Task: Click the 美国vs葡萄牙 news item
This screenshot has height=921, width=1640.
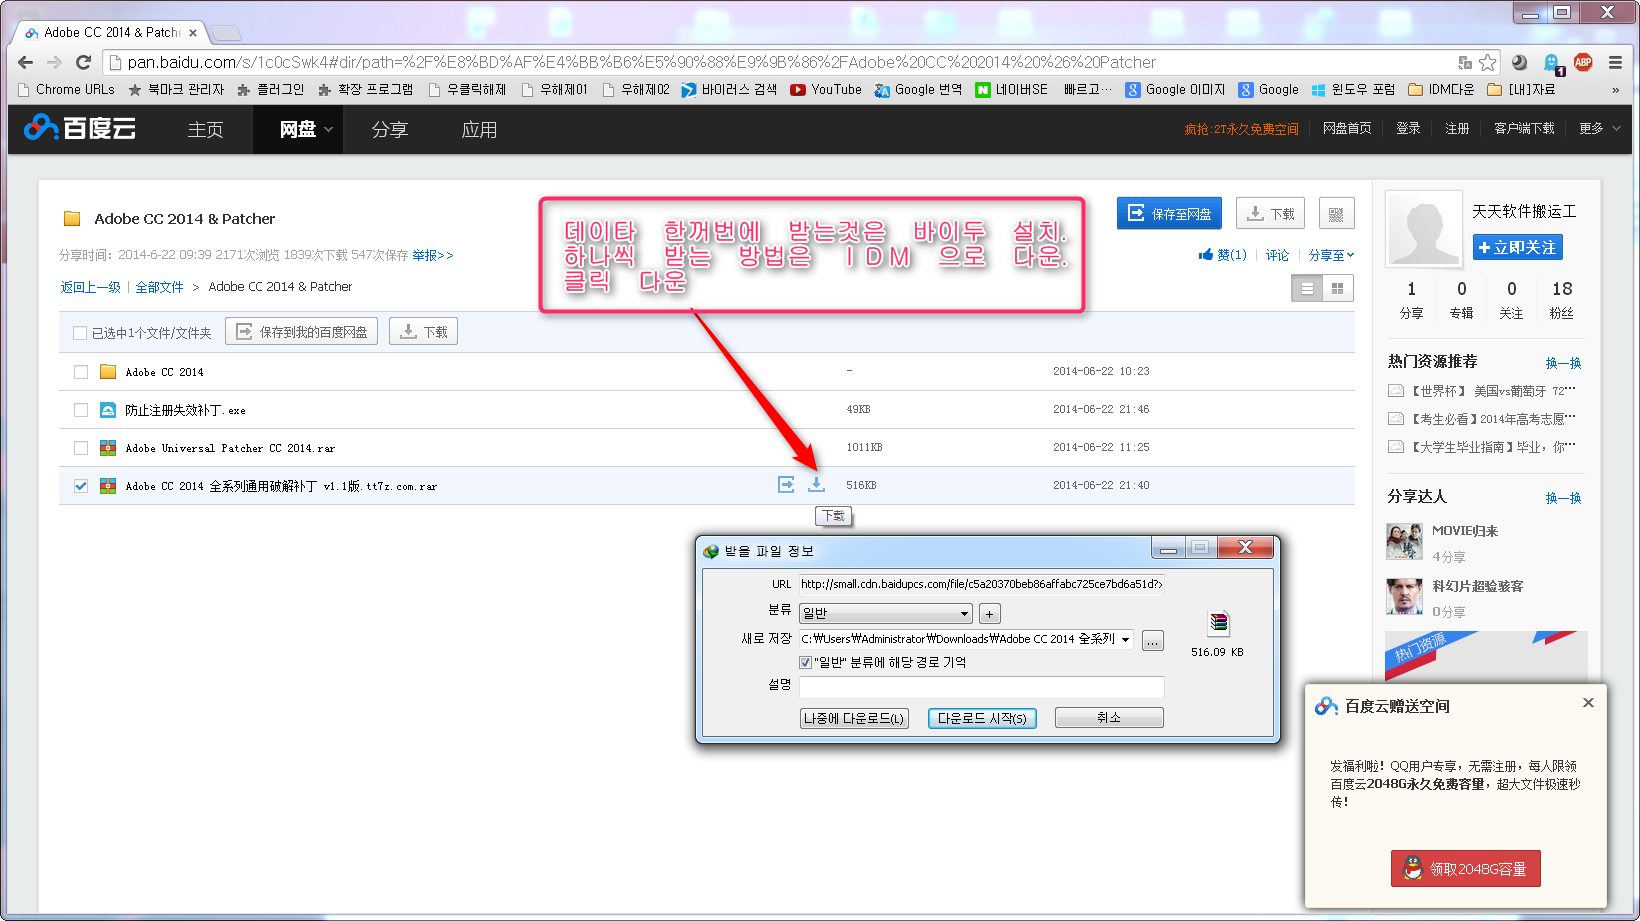Action: (1493, 391)
